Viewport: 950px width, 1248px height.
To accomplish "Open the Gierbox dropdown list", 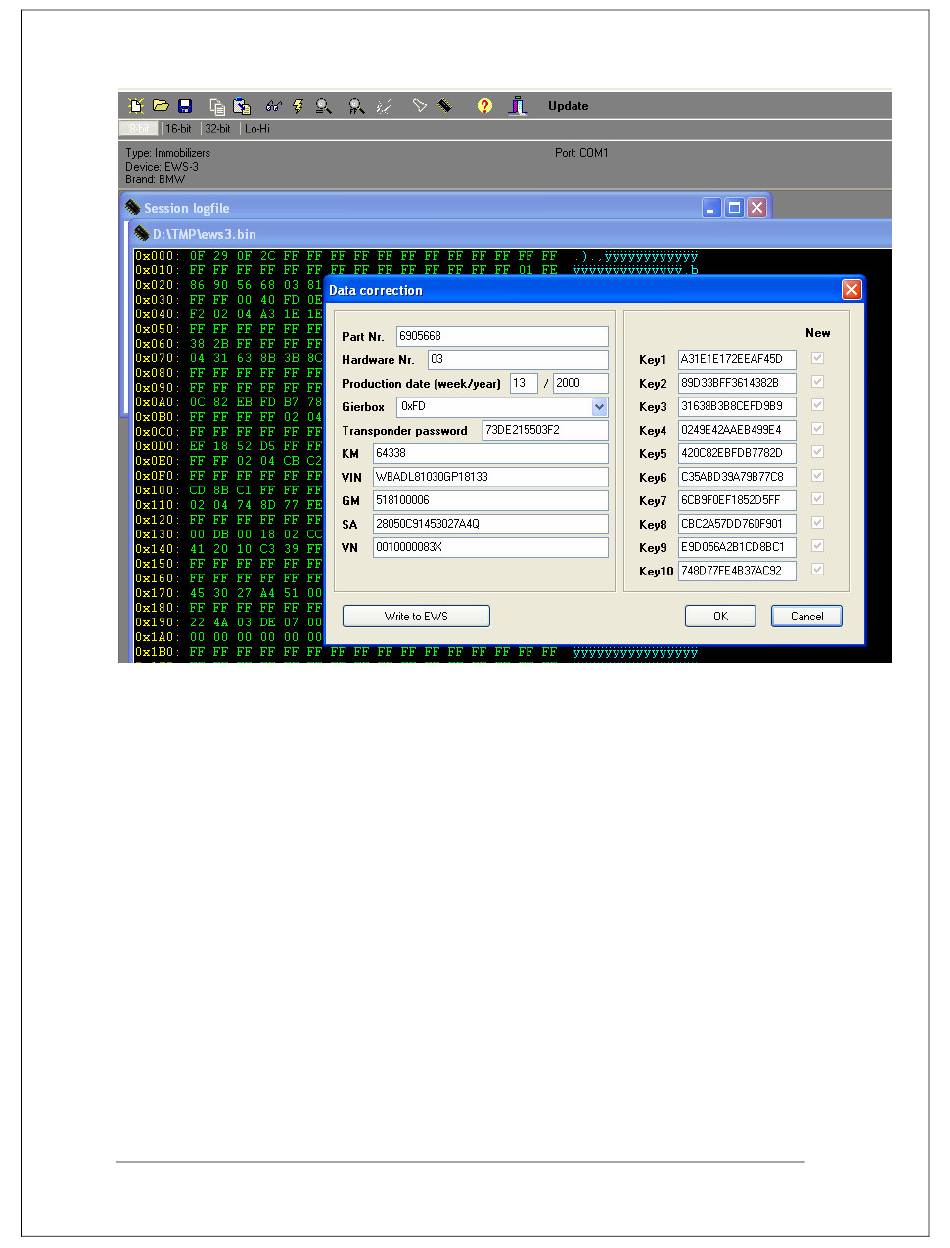I will click(599, 407).
